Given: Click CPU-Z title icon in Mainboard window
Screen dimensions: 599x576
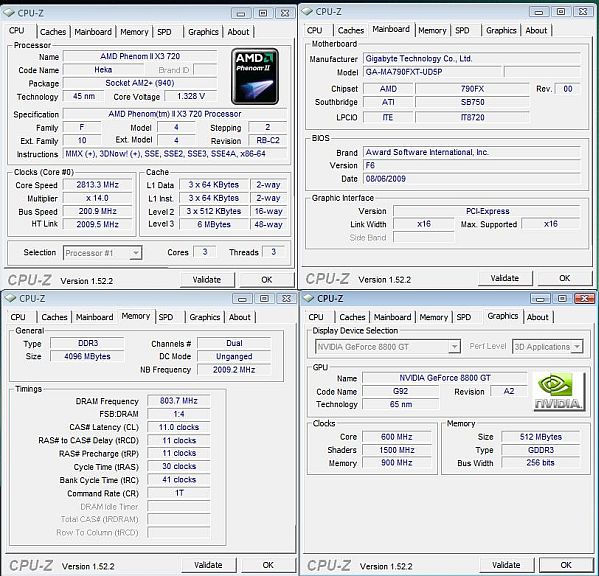Looking at the screenshot, I should (307, 12).
